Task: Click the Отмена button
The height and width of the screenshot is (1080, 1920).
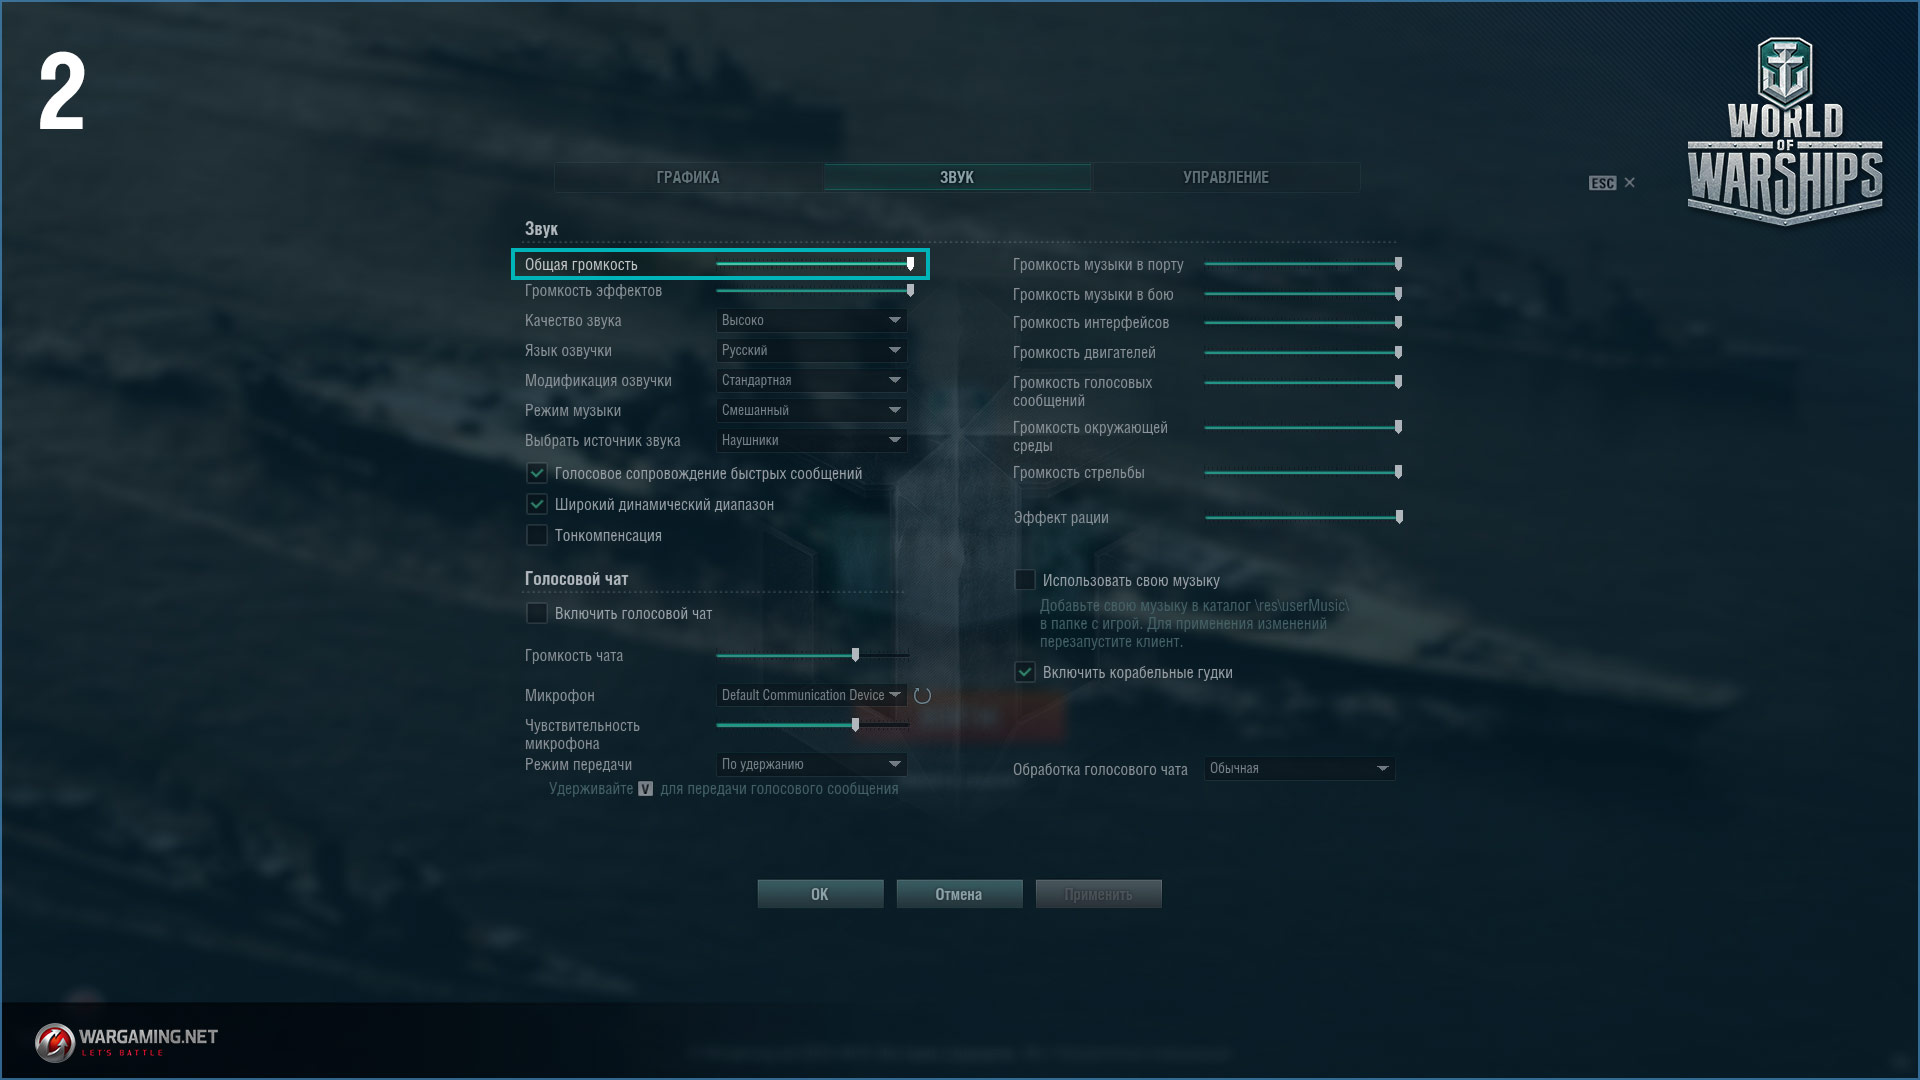Action: [959, 894]
